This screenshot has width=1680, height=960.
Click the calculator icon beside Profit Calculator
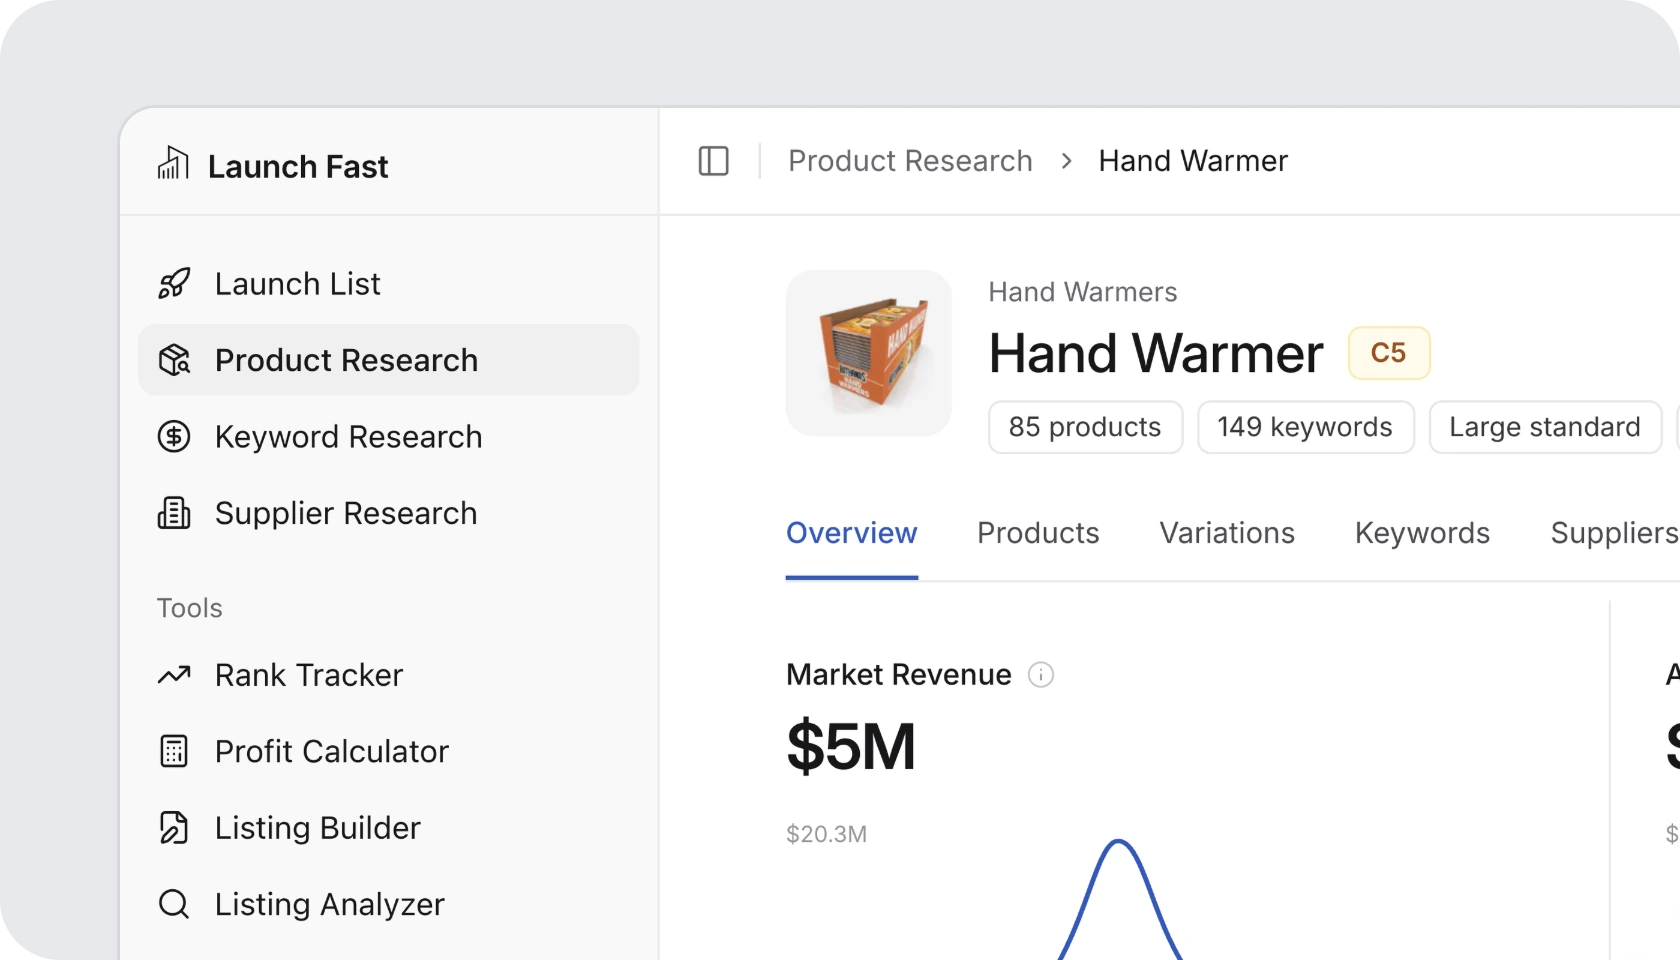(x=174, y=751)
